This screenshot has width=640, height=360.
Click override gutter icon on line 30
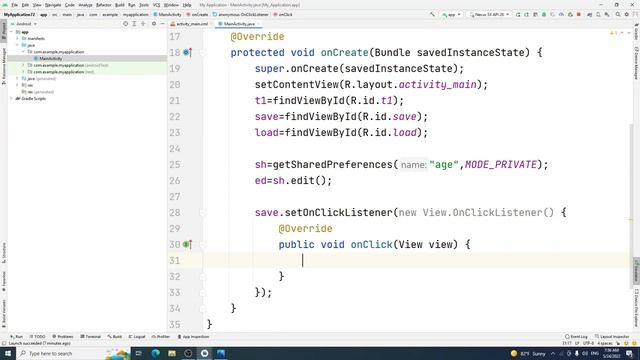coord(187,244)
